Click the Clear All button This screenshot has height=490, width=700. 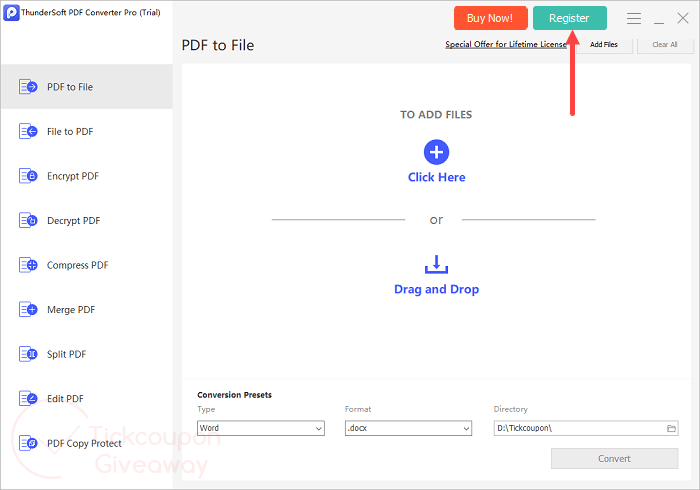pyautogui.click(x=665, y=45)
